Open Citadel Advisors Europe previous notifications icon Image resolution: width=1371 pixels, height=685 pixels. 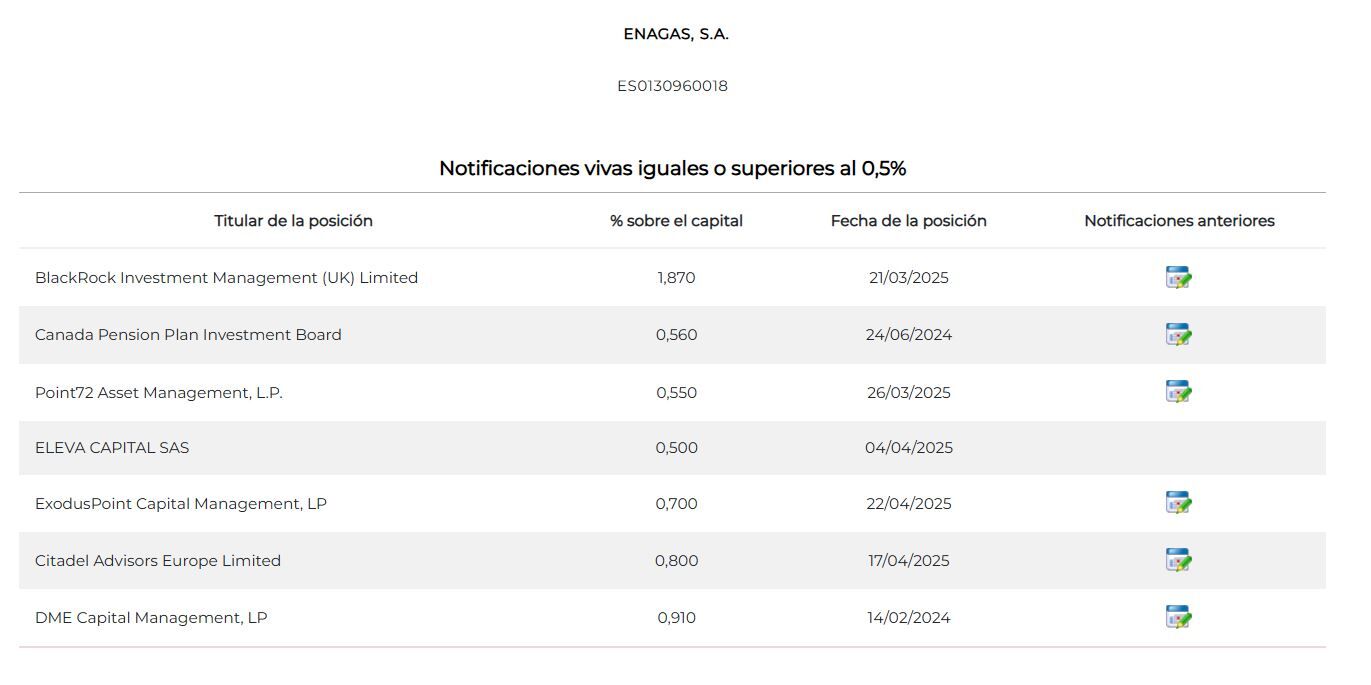point(1179,560)
